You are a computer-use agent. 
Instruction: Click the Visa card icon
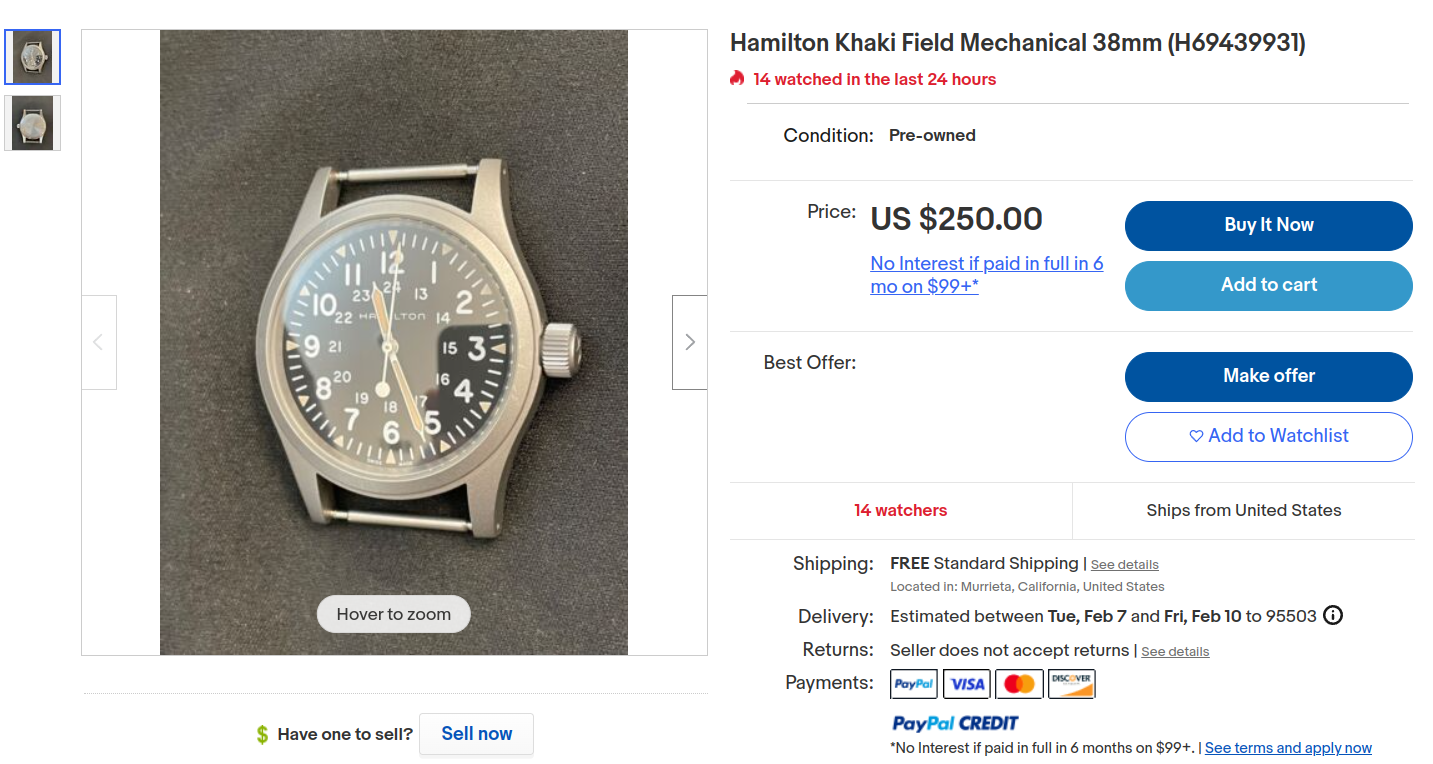click(x=966, y=684)
